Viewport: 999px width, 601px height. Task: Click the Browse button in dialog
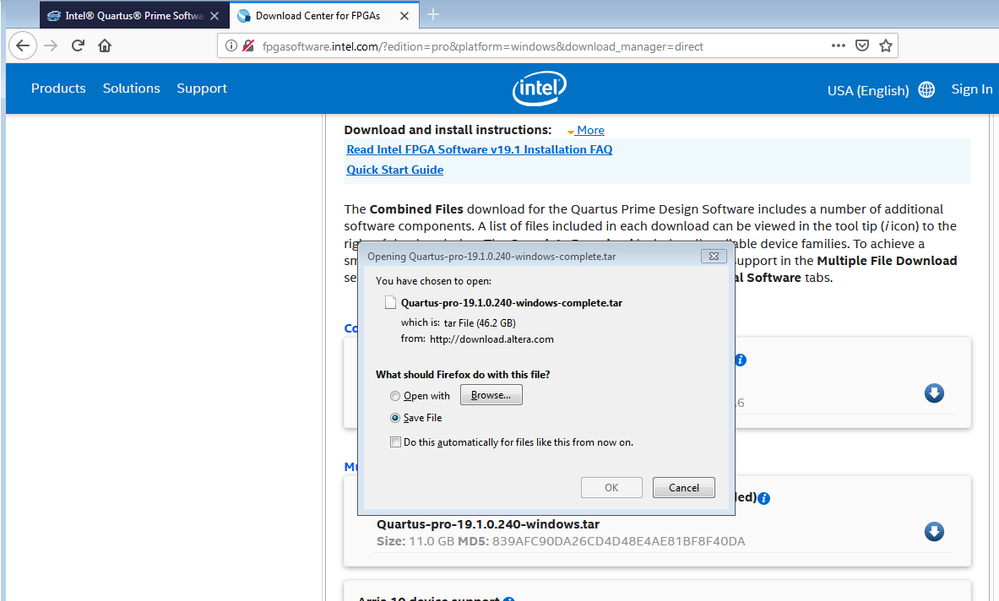491,395
